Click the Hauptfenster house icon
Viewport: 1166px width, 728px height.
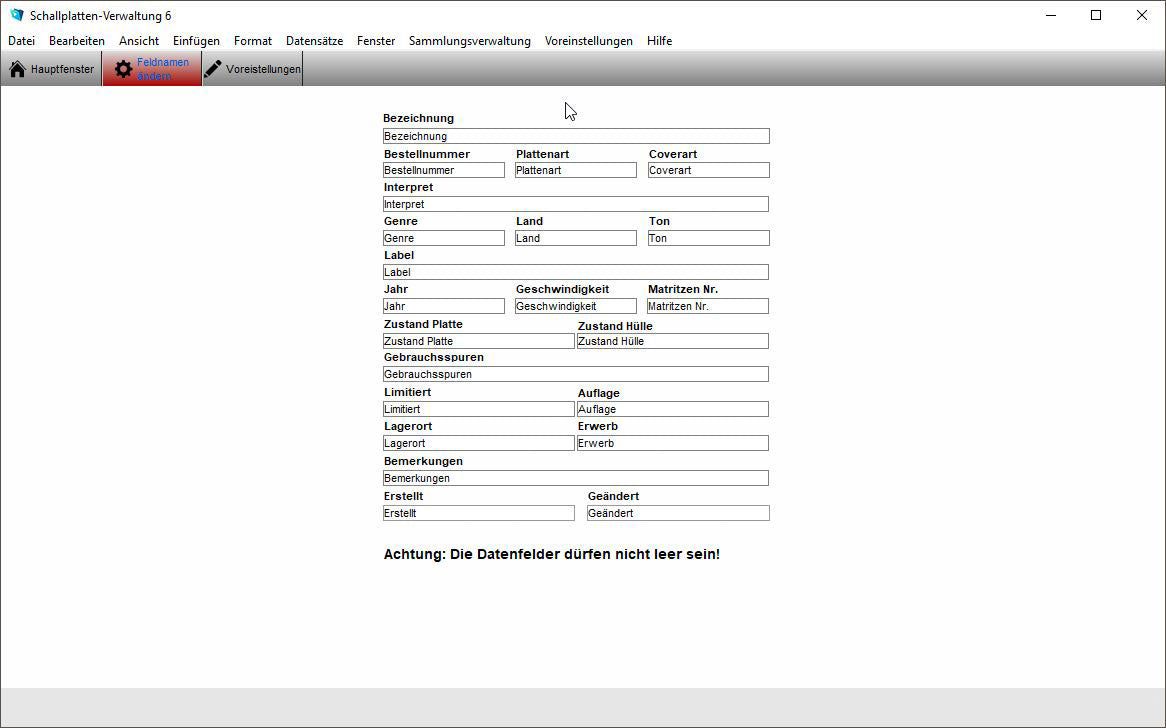[x=17, y=69]
